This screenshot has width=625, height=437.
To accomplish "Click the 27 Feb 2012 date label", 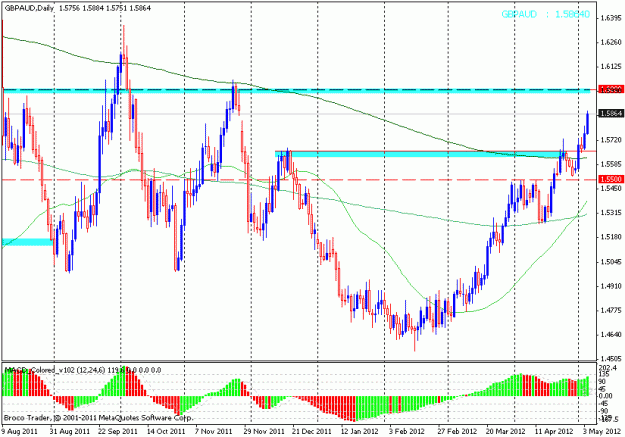I will tap(456, 432).
